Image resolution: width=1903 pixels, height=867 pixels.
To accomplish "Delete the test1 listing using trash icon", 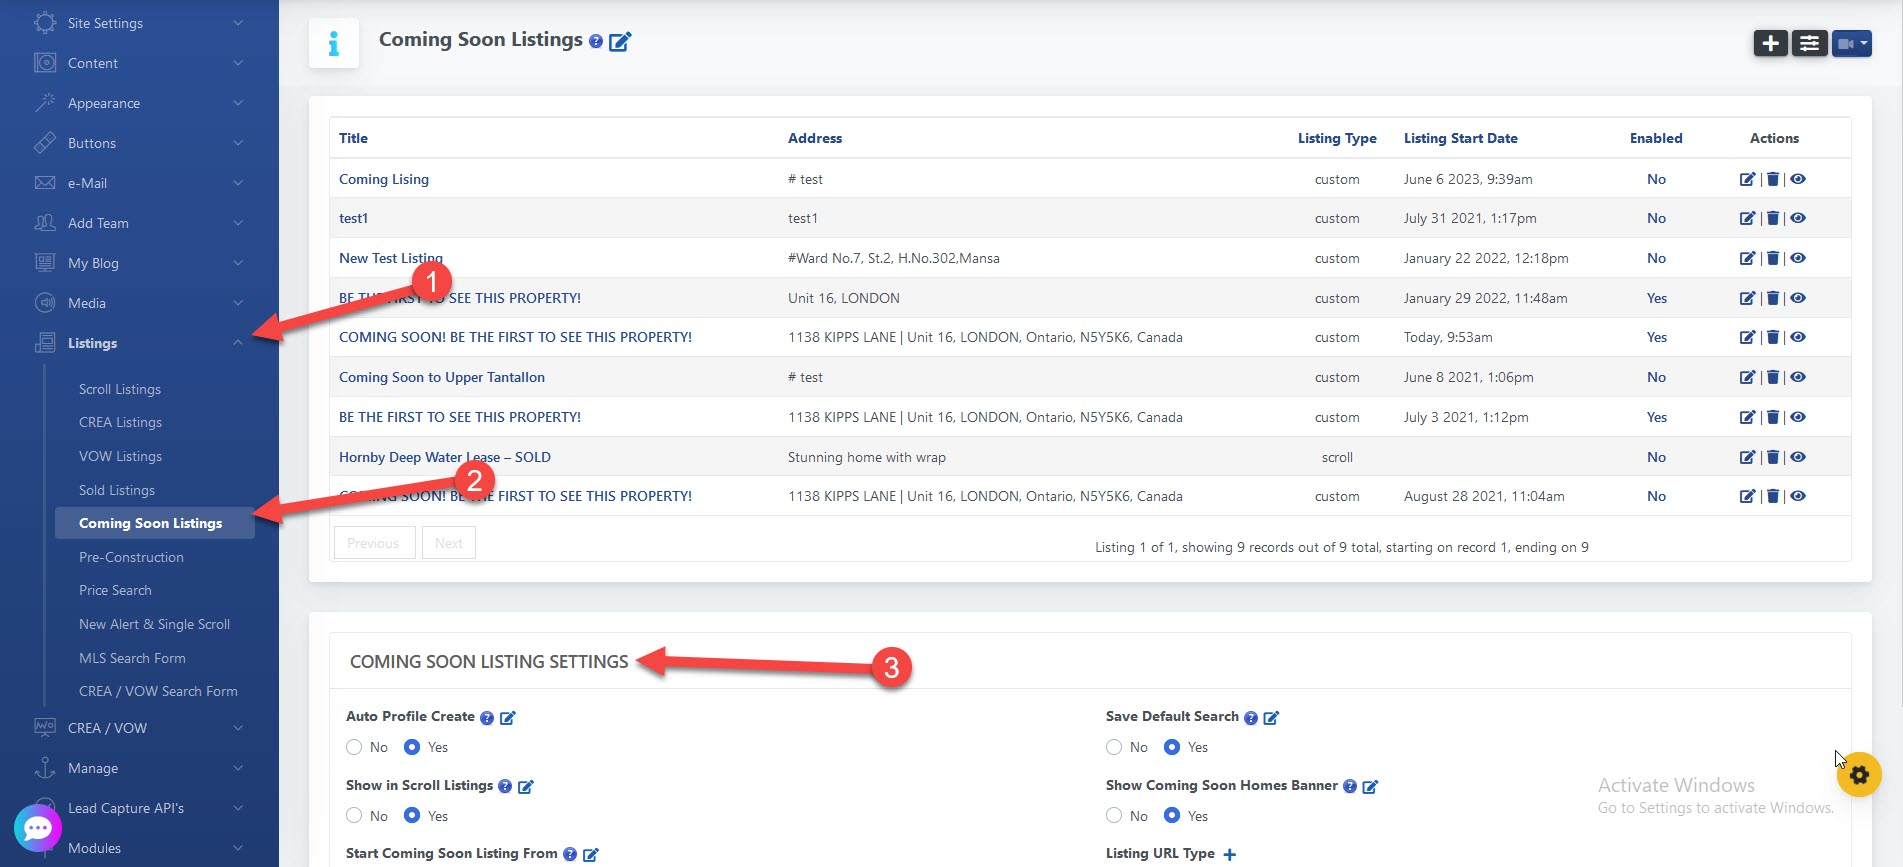I will coord(1772,218).
